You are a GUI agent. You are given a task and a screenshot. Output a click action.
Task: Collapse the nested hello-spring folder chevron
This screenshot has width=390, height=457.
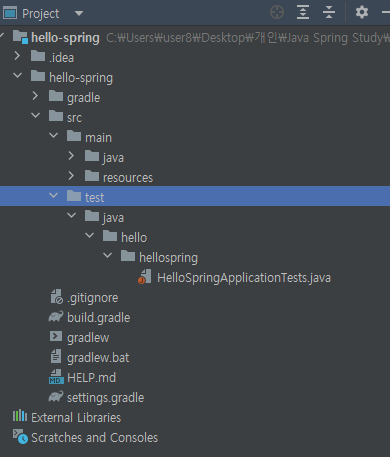[17, 76]
